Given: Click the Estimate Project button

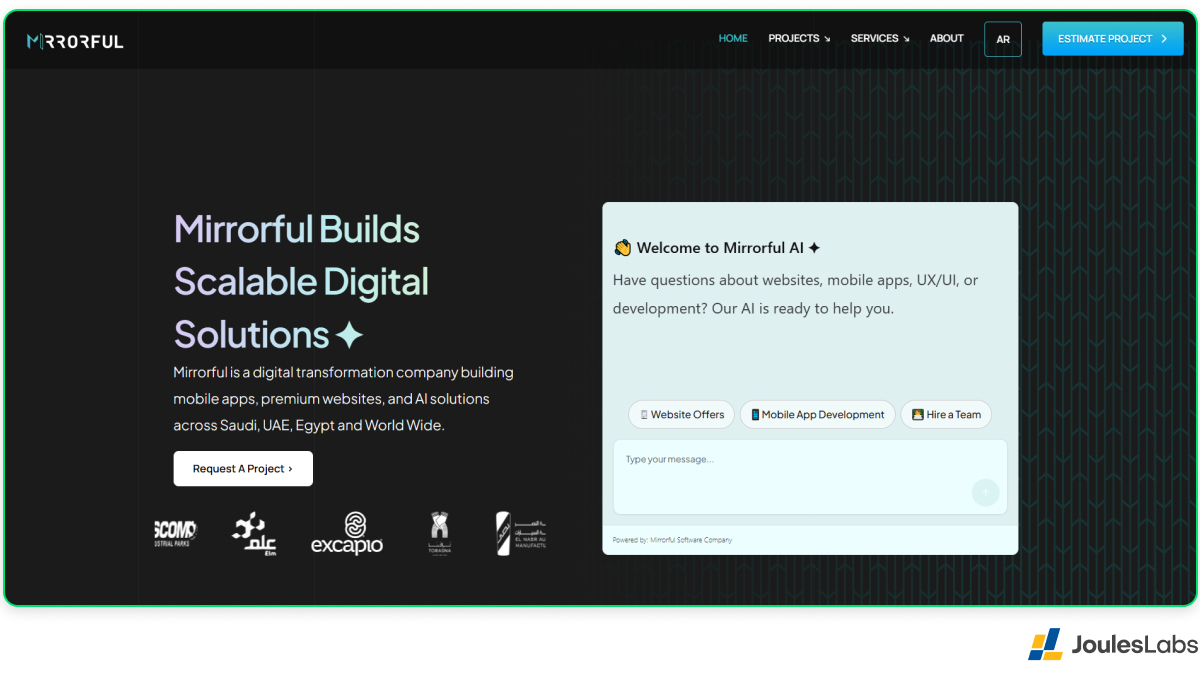Looking at the screenshot, I should (x=1113, y=39).
